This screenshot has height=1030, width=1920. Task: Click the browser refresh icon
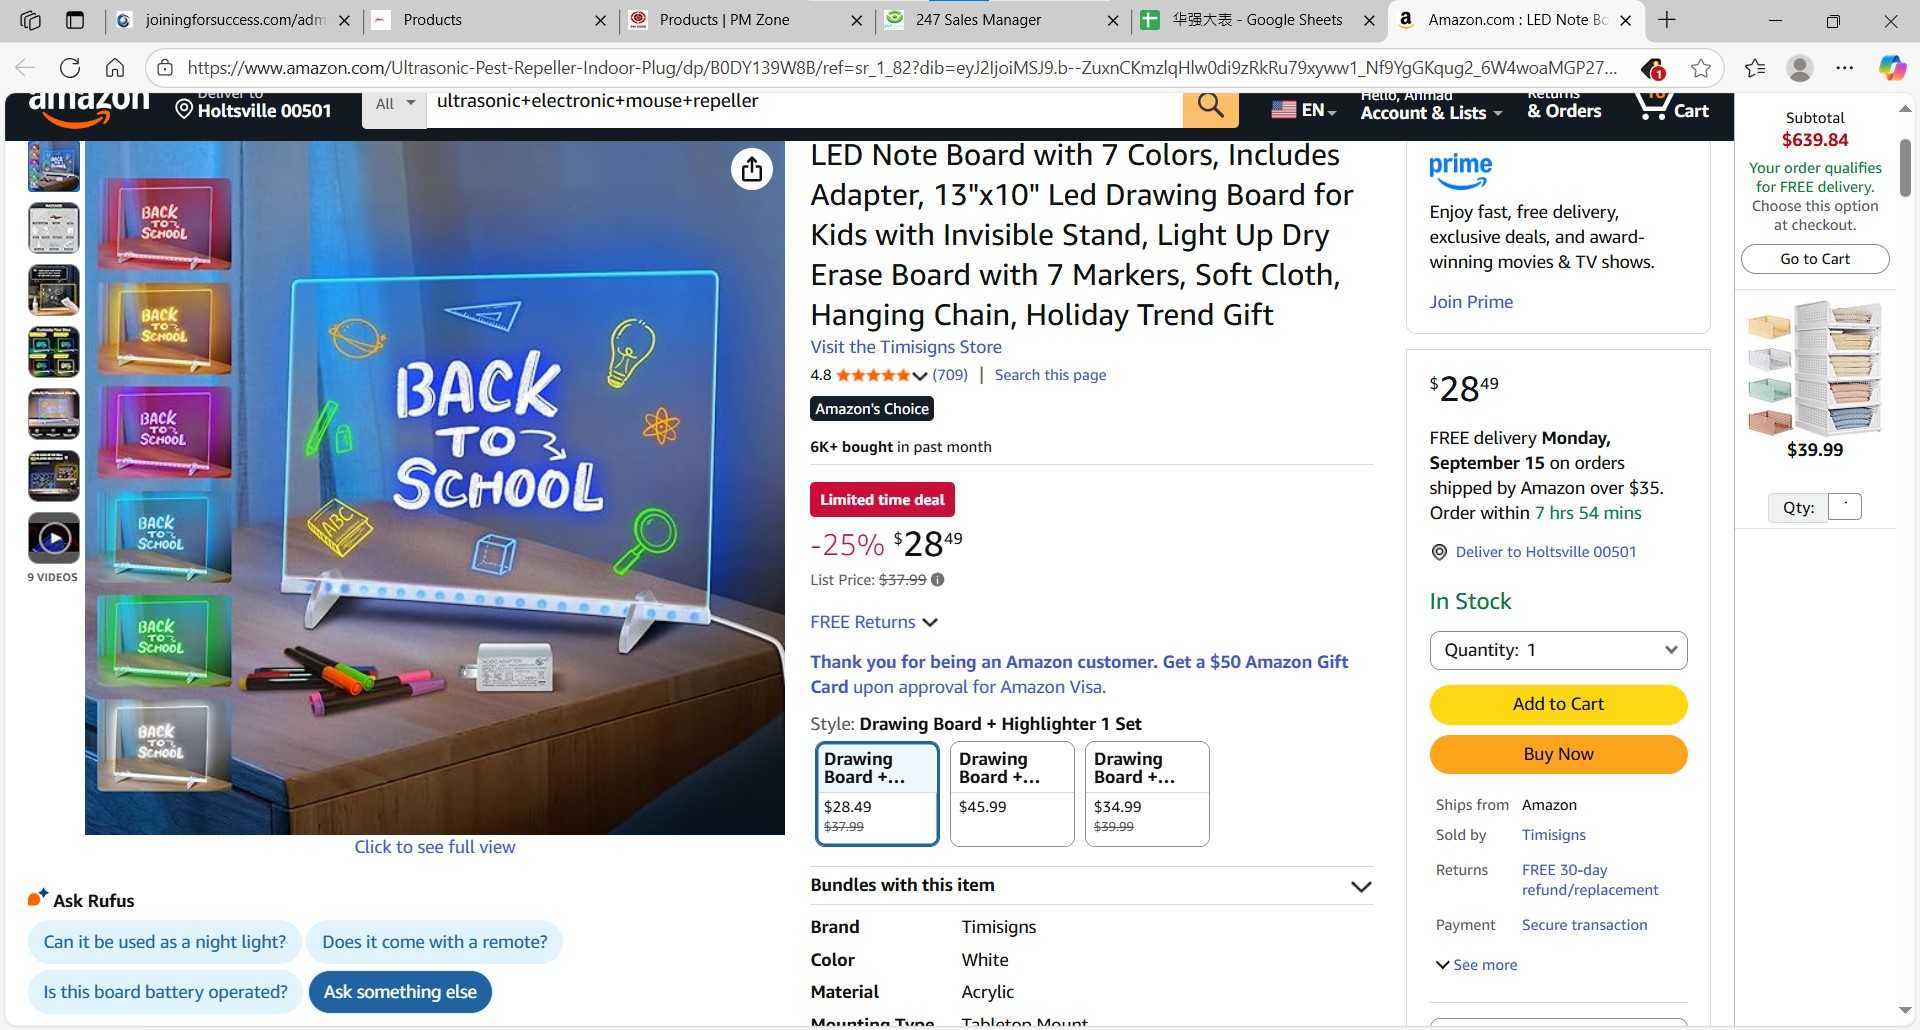[70, 68]
